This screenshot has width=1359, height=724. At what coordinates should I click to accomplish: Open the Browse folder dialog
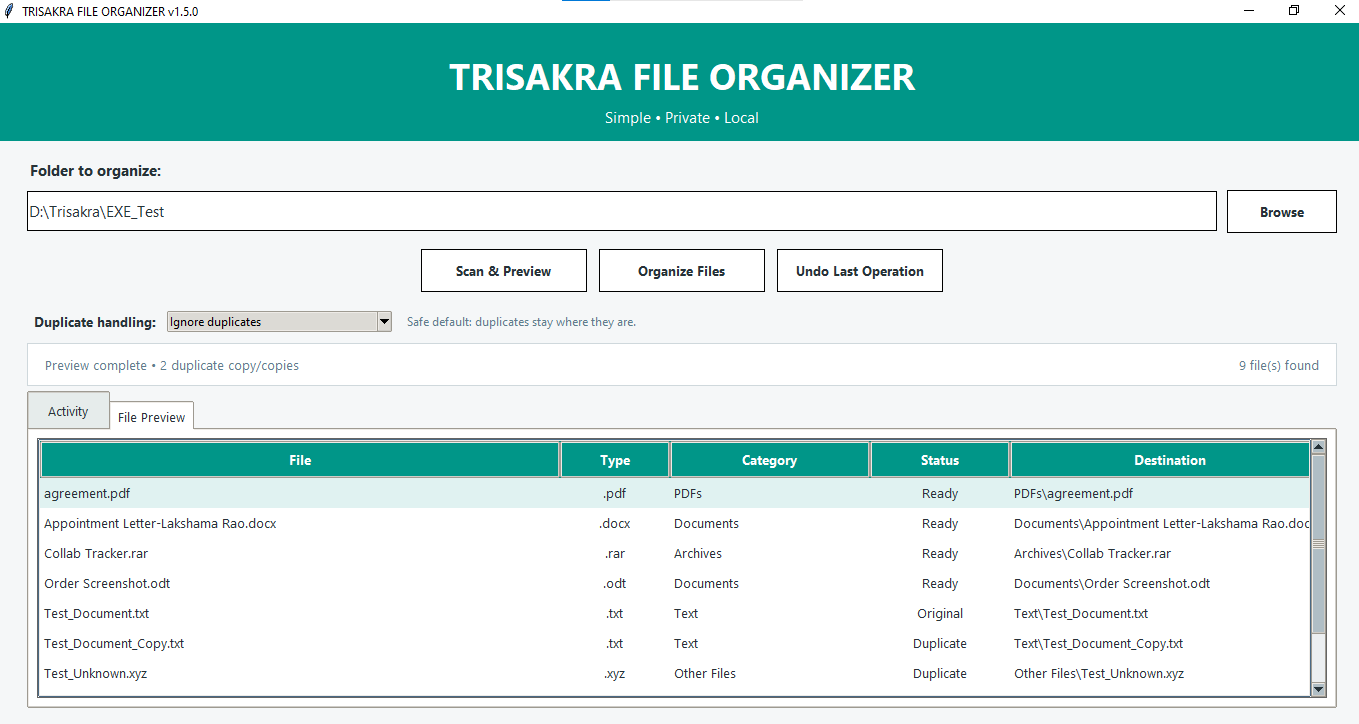[x=1281, y=212]
